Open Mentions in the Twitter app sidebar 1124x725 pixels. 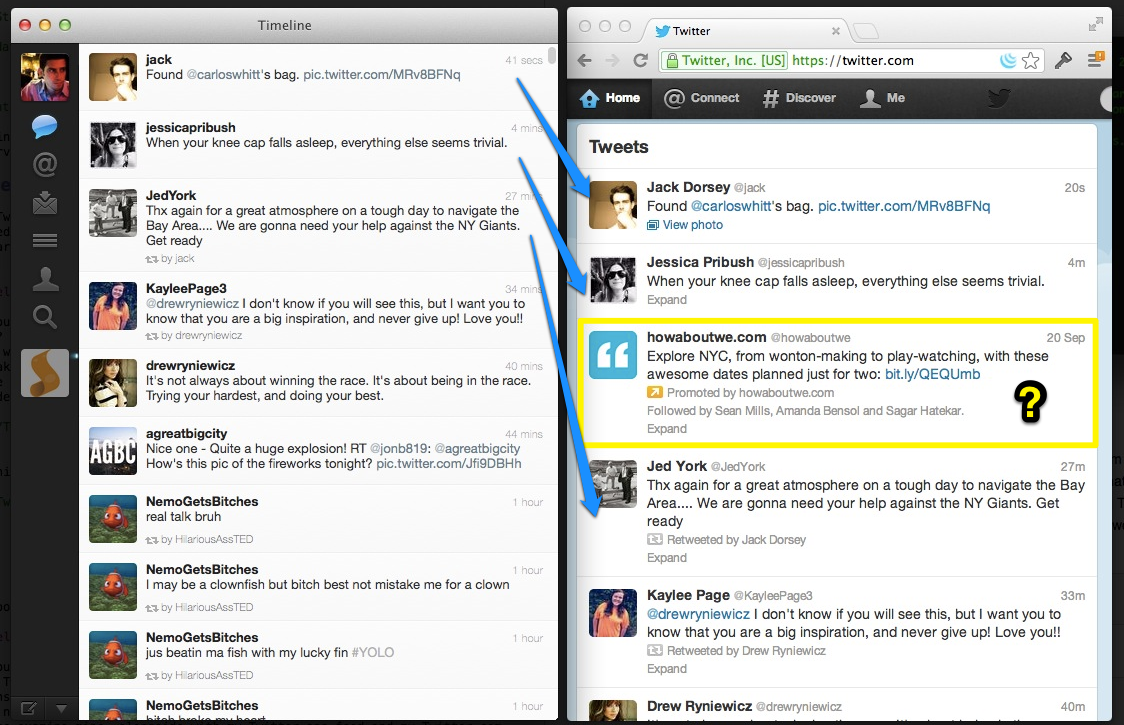(x=44, y=164)
